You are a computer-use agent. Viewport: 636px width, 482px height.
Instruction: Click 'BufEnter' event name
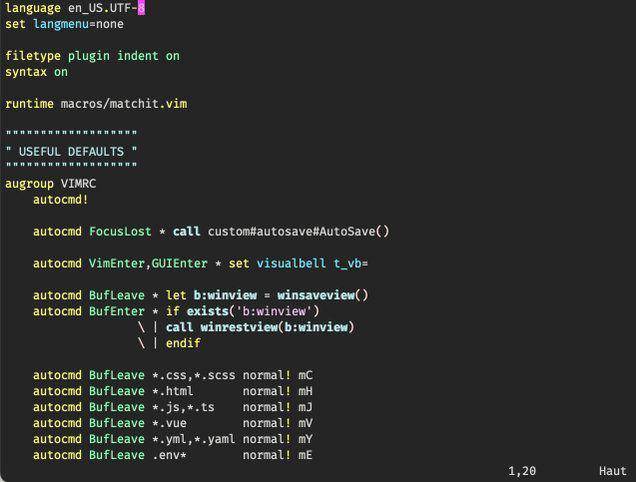[117, 312]
